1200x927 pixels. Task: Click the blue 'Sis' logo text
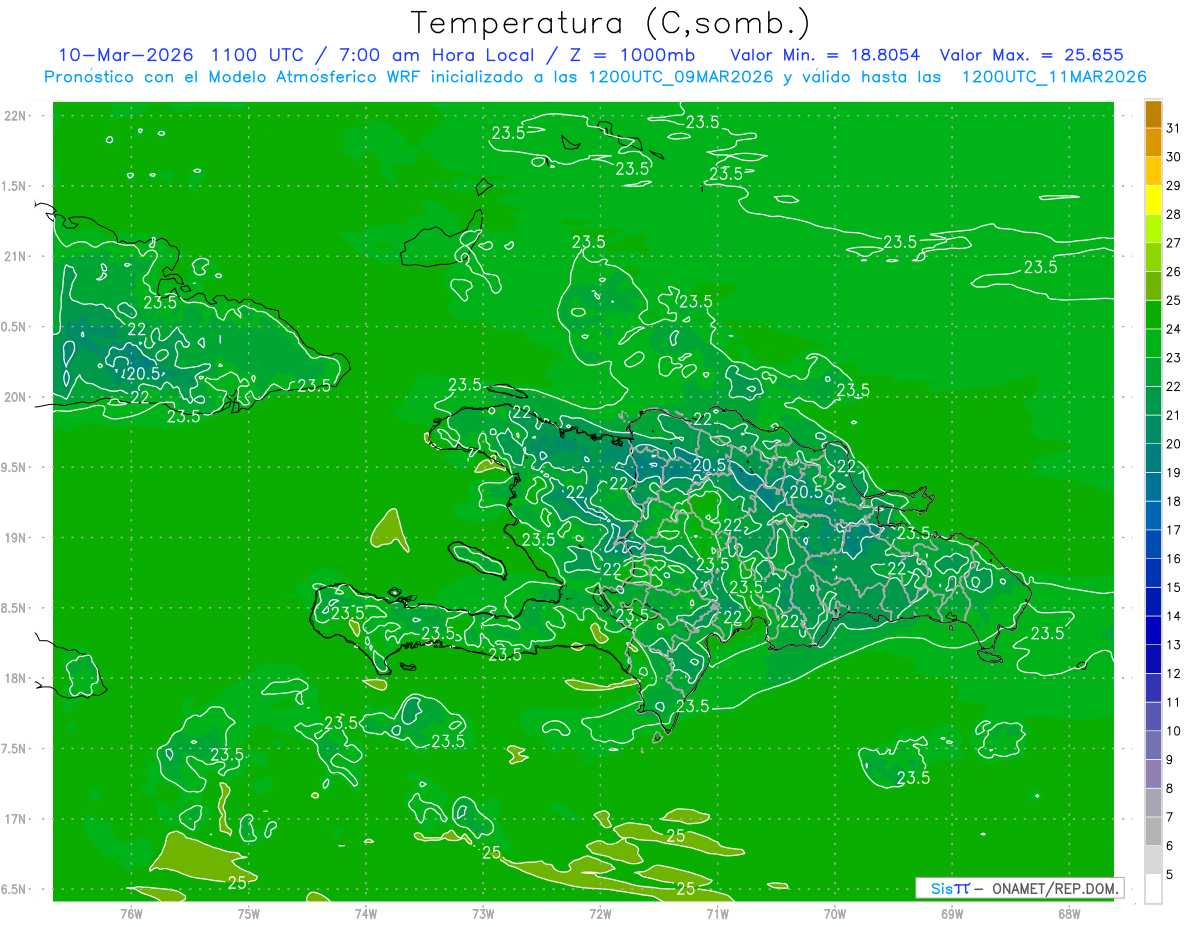pyautogui.click(x=941, y=888)
